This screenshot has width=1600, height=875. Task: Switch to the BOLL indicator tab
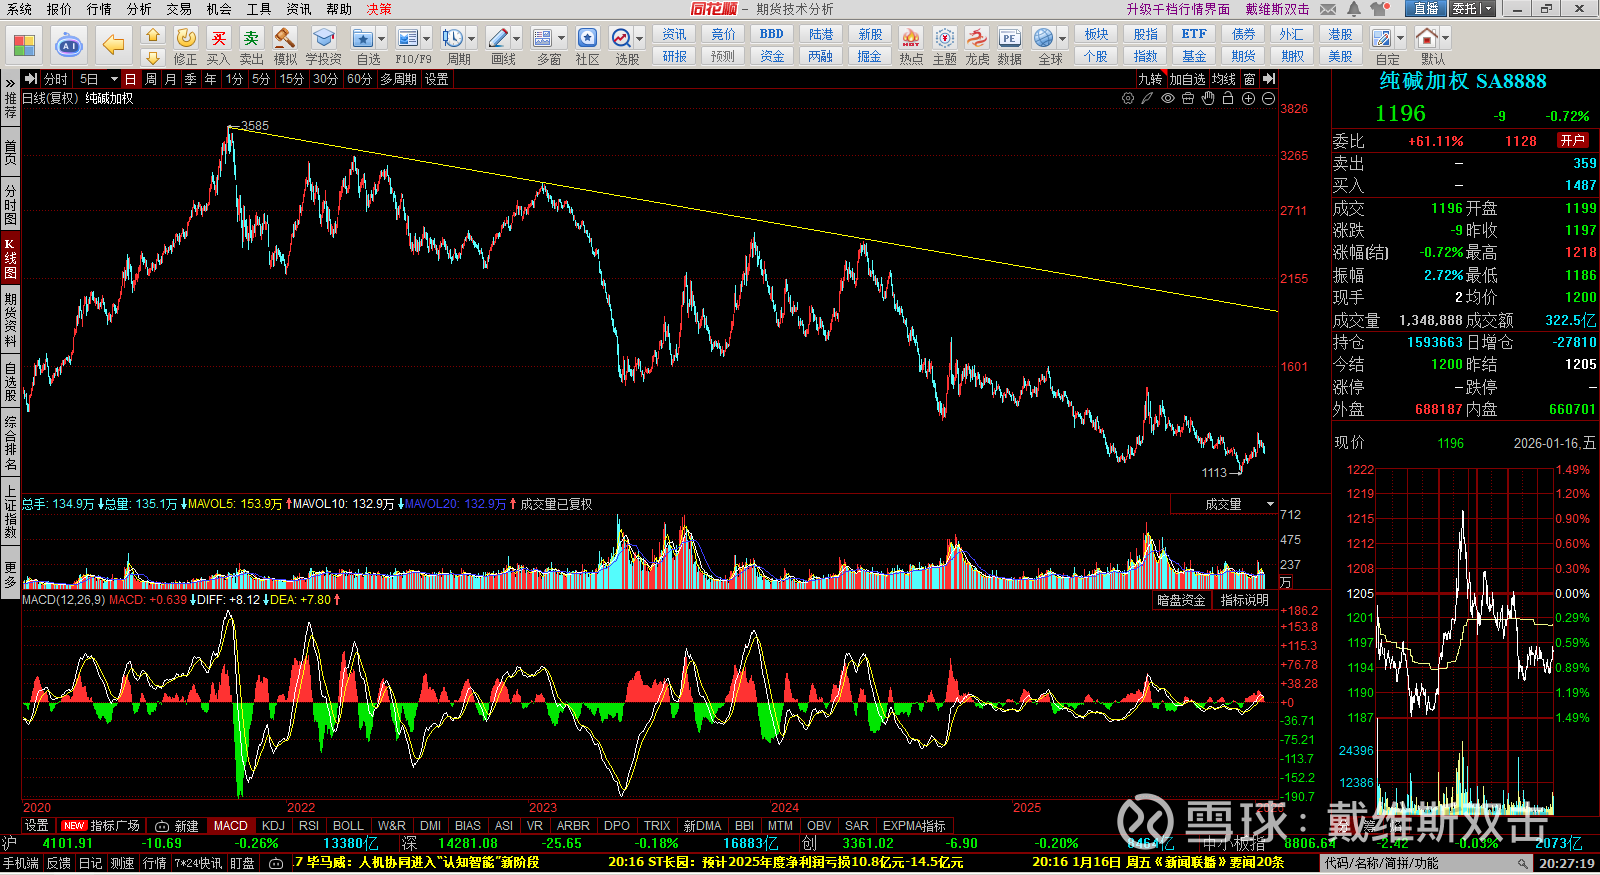click(348, 826)
